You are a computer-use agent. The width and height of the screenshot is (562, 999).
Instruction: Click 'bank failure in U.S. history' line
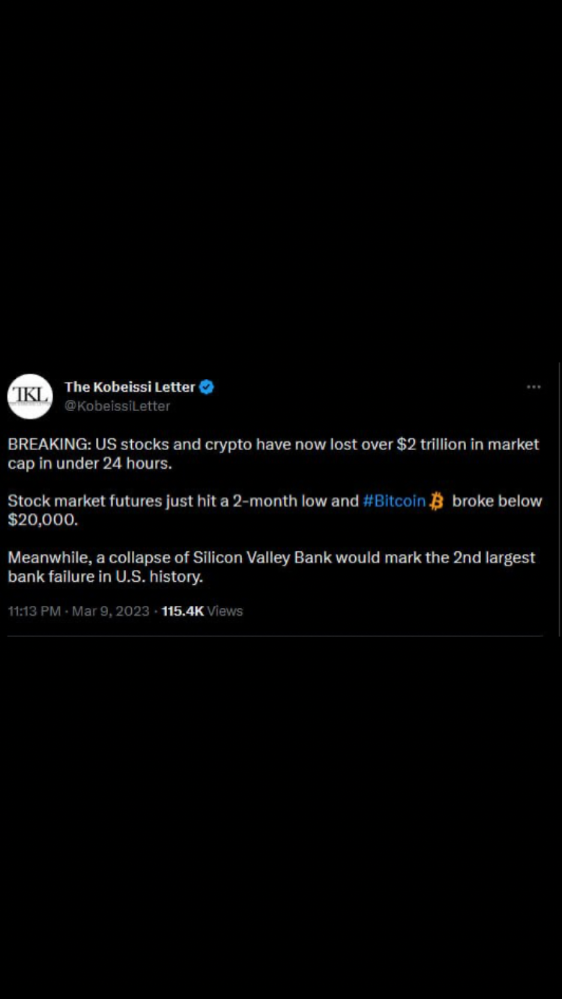point(105,577)
